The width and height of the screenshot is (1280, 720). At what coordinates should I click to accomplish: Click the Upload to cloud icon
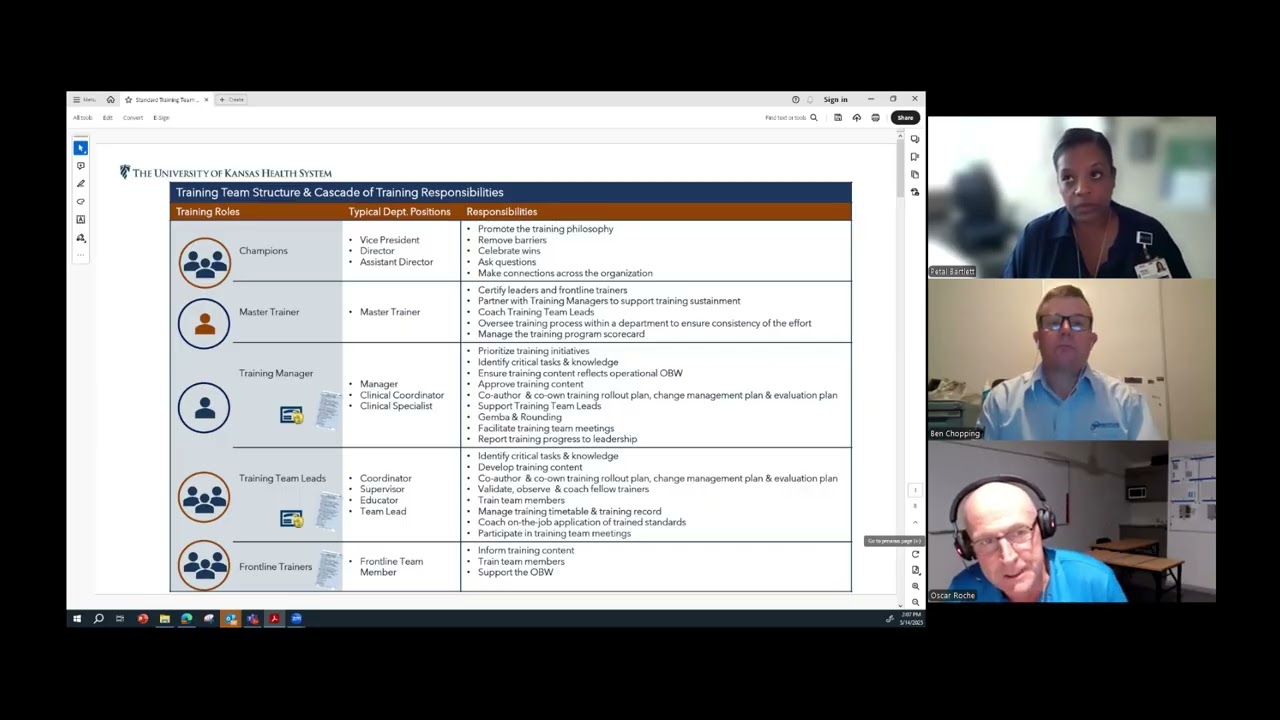(x=856, y=118)
